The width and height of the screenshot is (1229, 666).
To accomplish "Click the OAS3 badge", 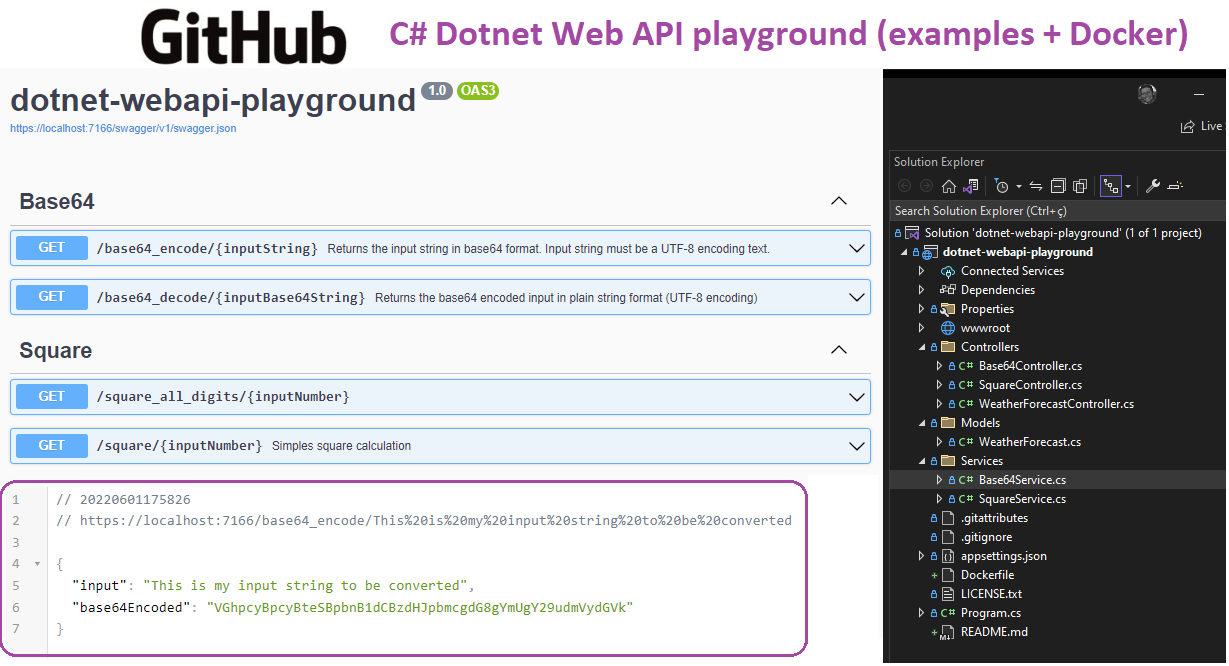I will tap(478, 91).
